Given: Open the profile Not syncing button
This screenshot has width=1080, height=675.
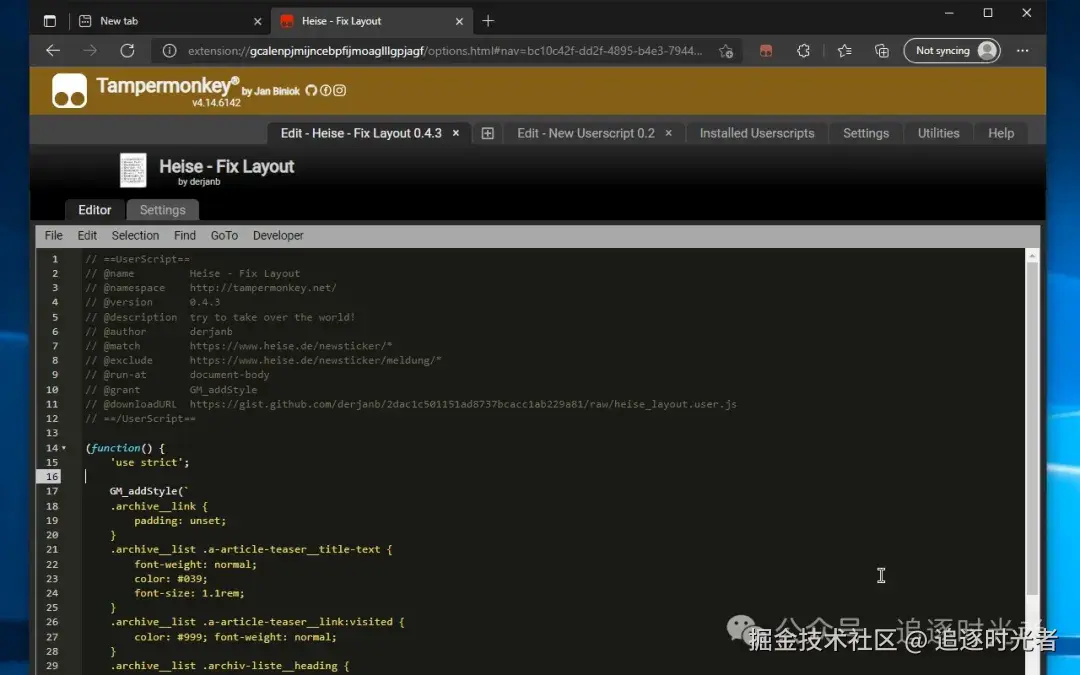Looking at the screenshot, I should pyautogui.click(x=952, y=51).
